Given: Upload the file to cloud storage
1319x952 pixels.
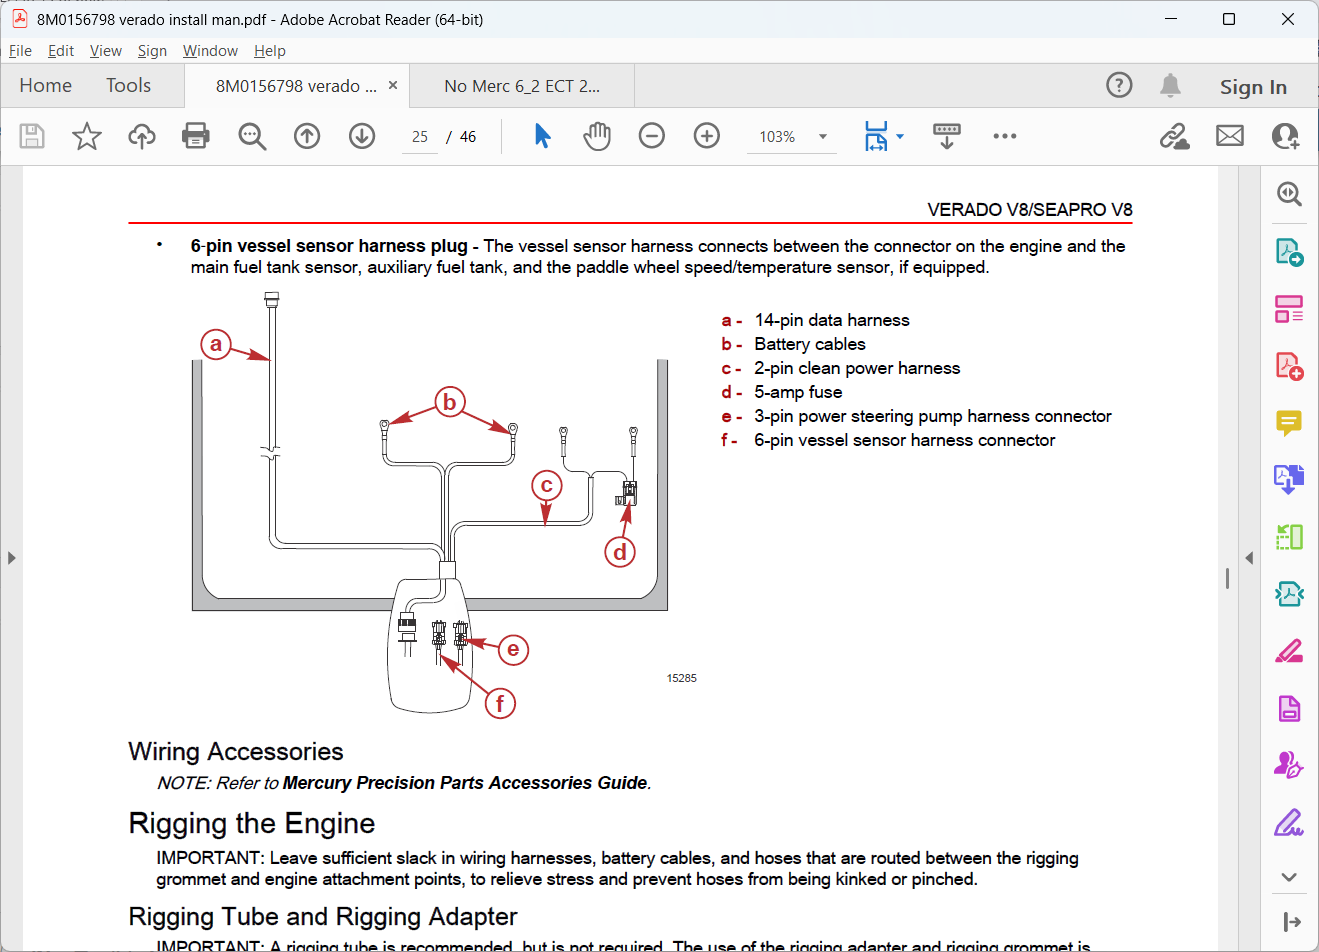Looking at the screenshot, I should point(142,136).
